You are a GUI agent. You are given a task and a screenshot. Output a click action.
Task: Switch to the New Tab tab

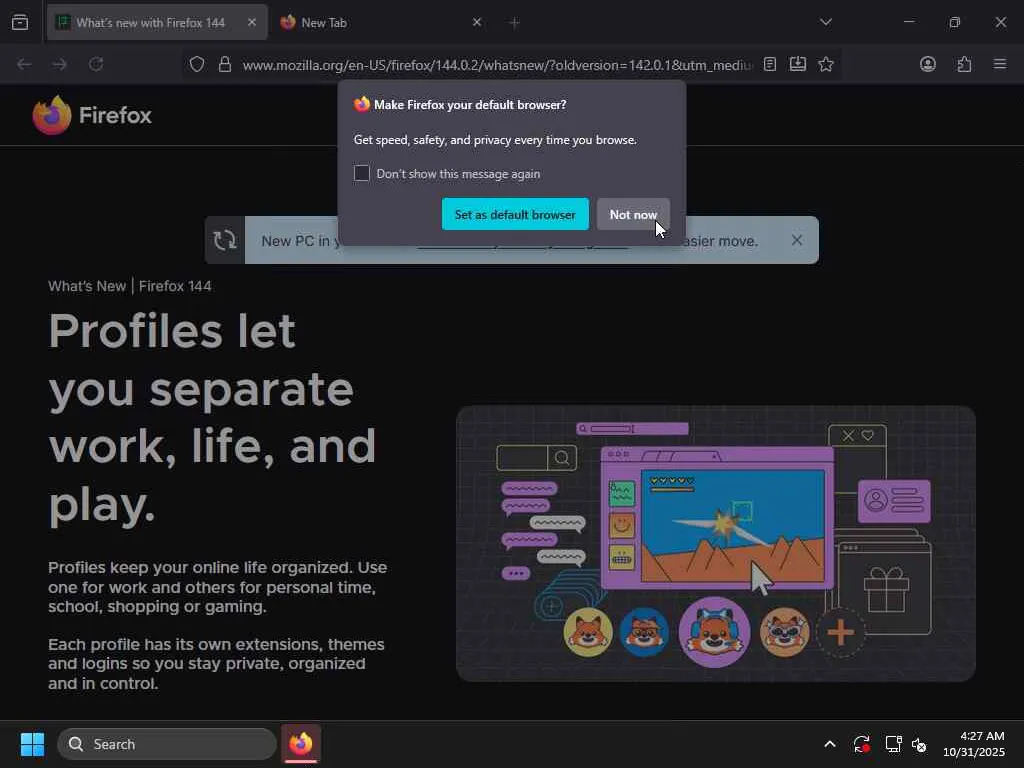tap(382, 22)
